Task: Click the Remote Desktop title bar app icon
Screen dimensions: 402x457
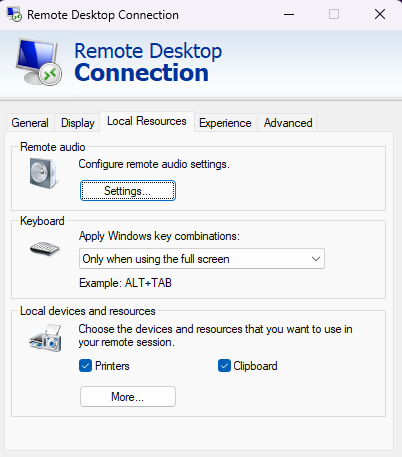Action: pyautogui.click(x=14, y=14)
